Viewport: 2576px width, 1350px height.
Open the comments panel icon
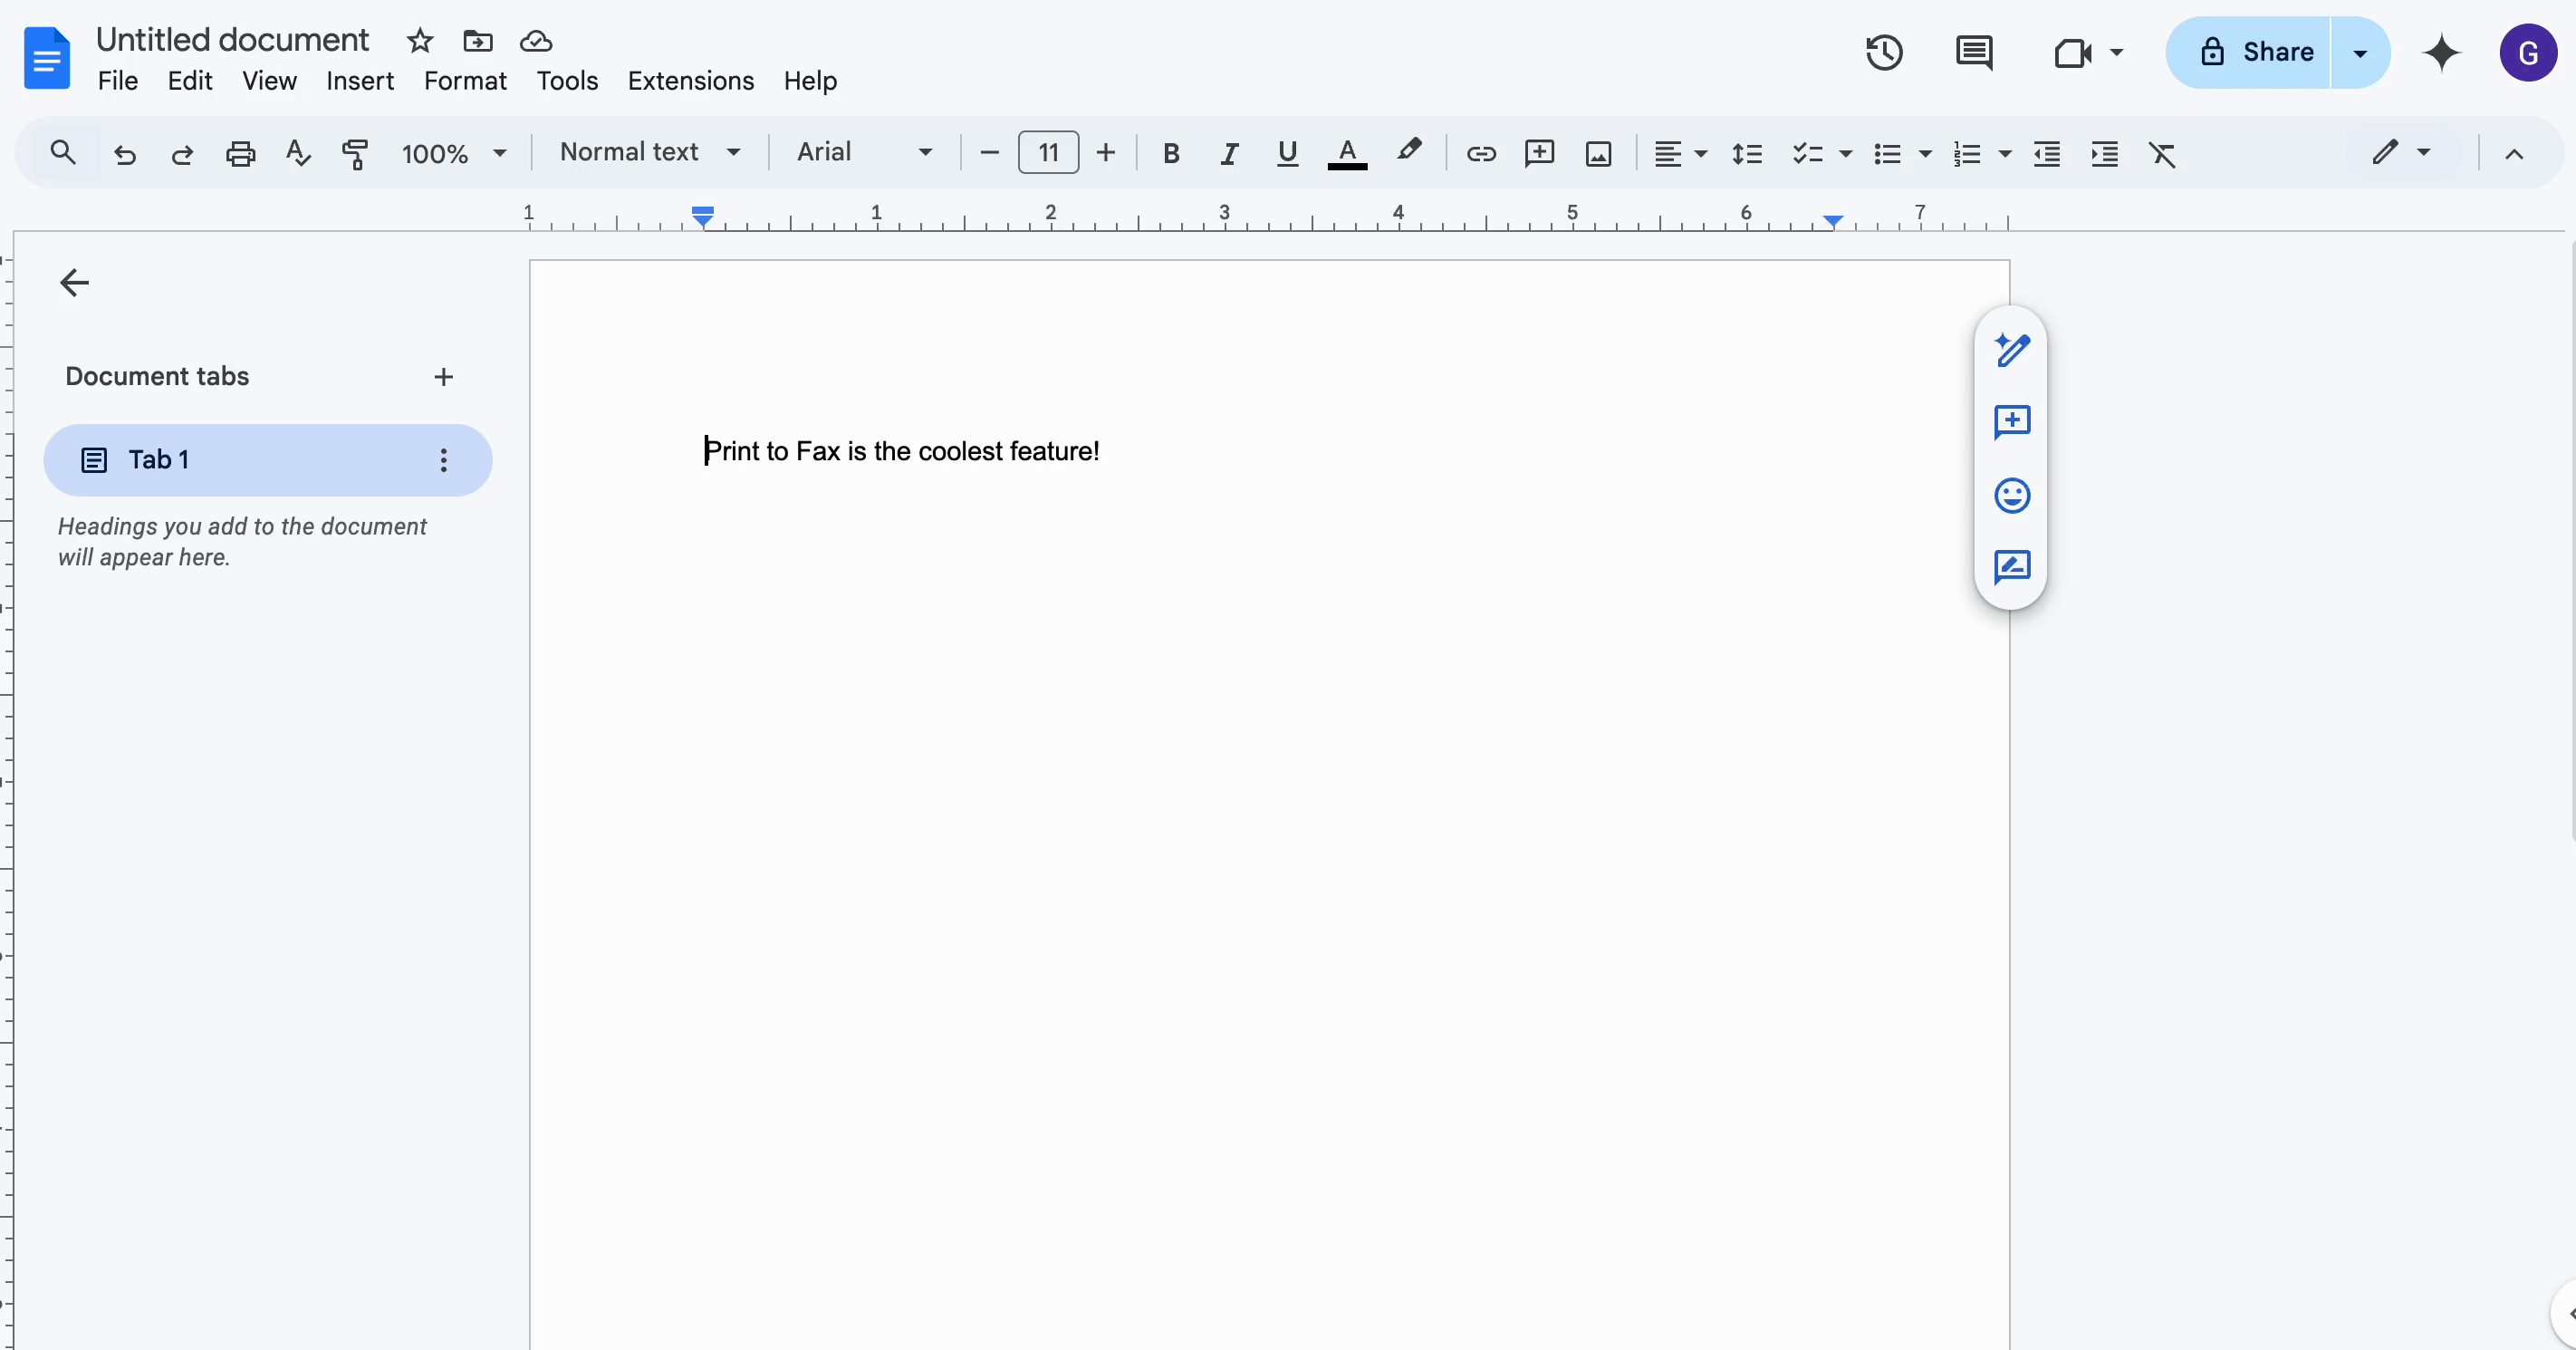tap(1974, 52)
